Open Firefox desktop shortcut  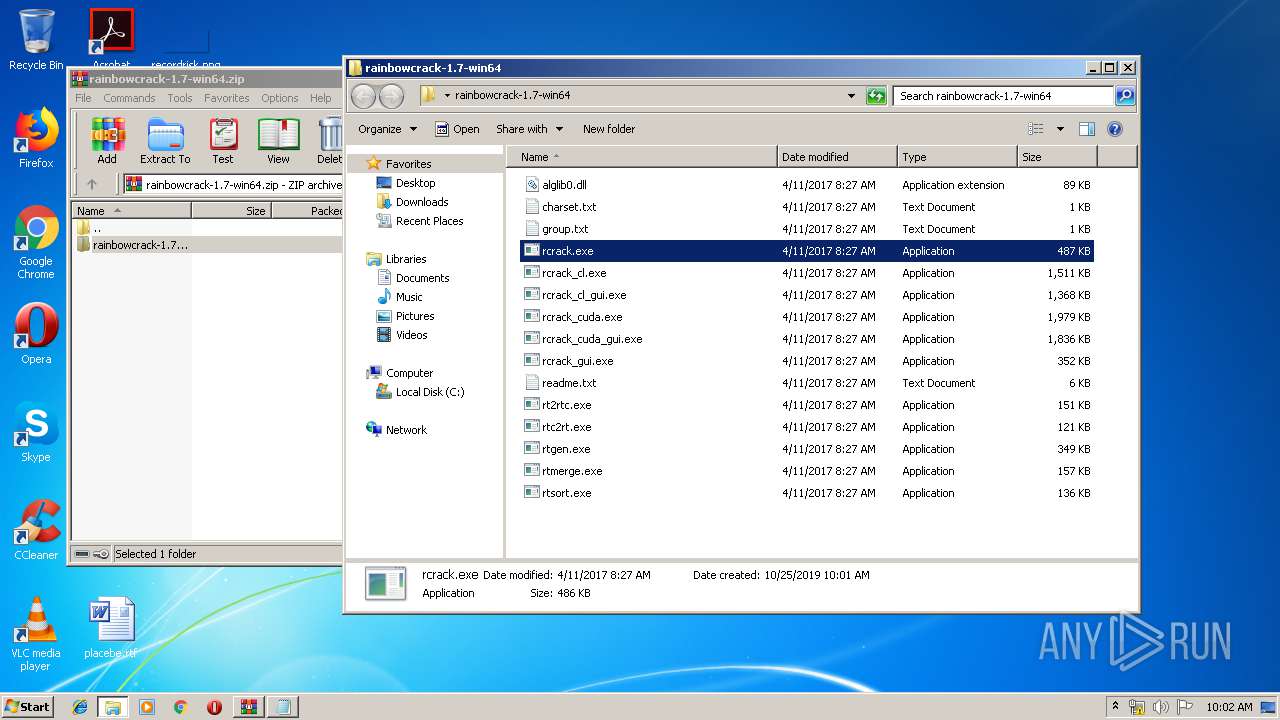point(36,139)
